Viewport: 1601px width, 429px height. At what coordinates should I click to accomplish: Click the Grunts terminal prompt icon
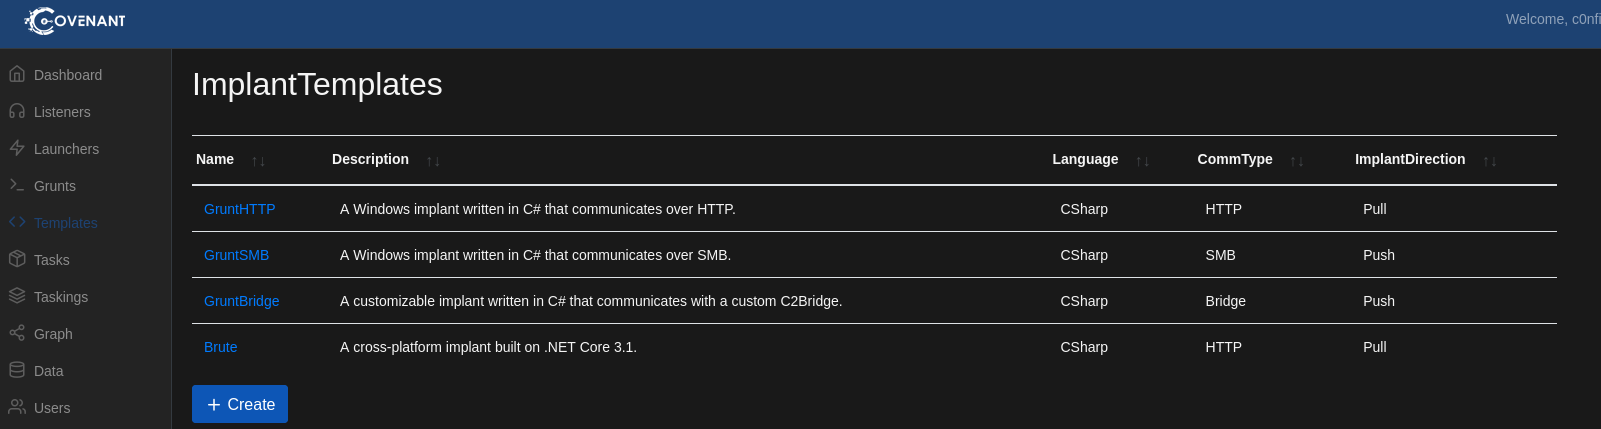pos(17,185)
